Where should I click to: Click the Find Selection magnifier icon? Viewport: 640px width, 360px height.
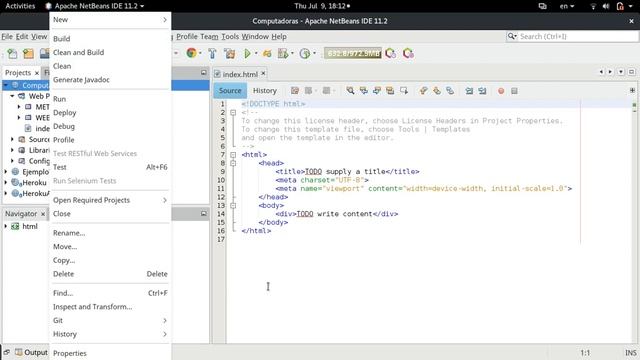tap(350, 91)
